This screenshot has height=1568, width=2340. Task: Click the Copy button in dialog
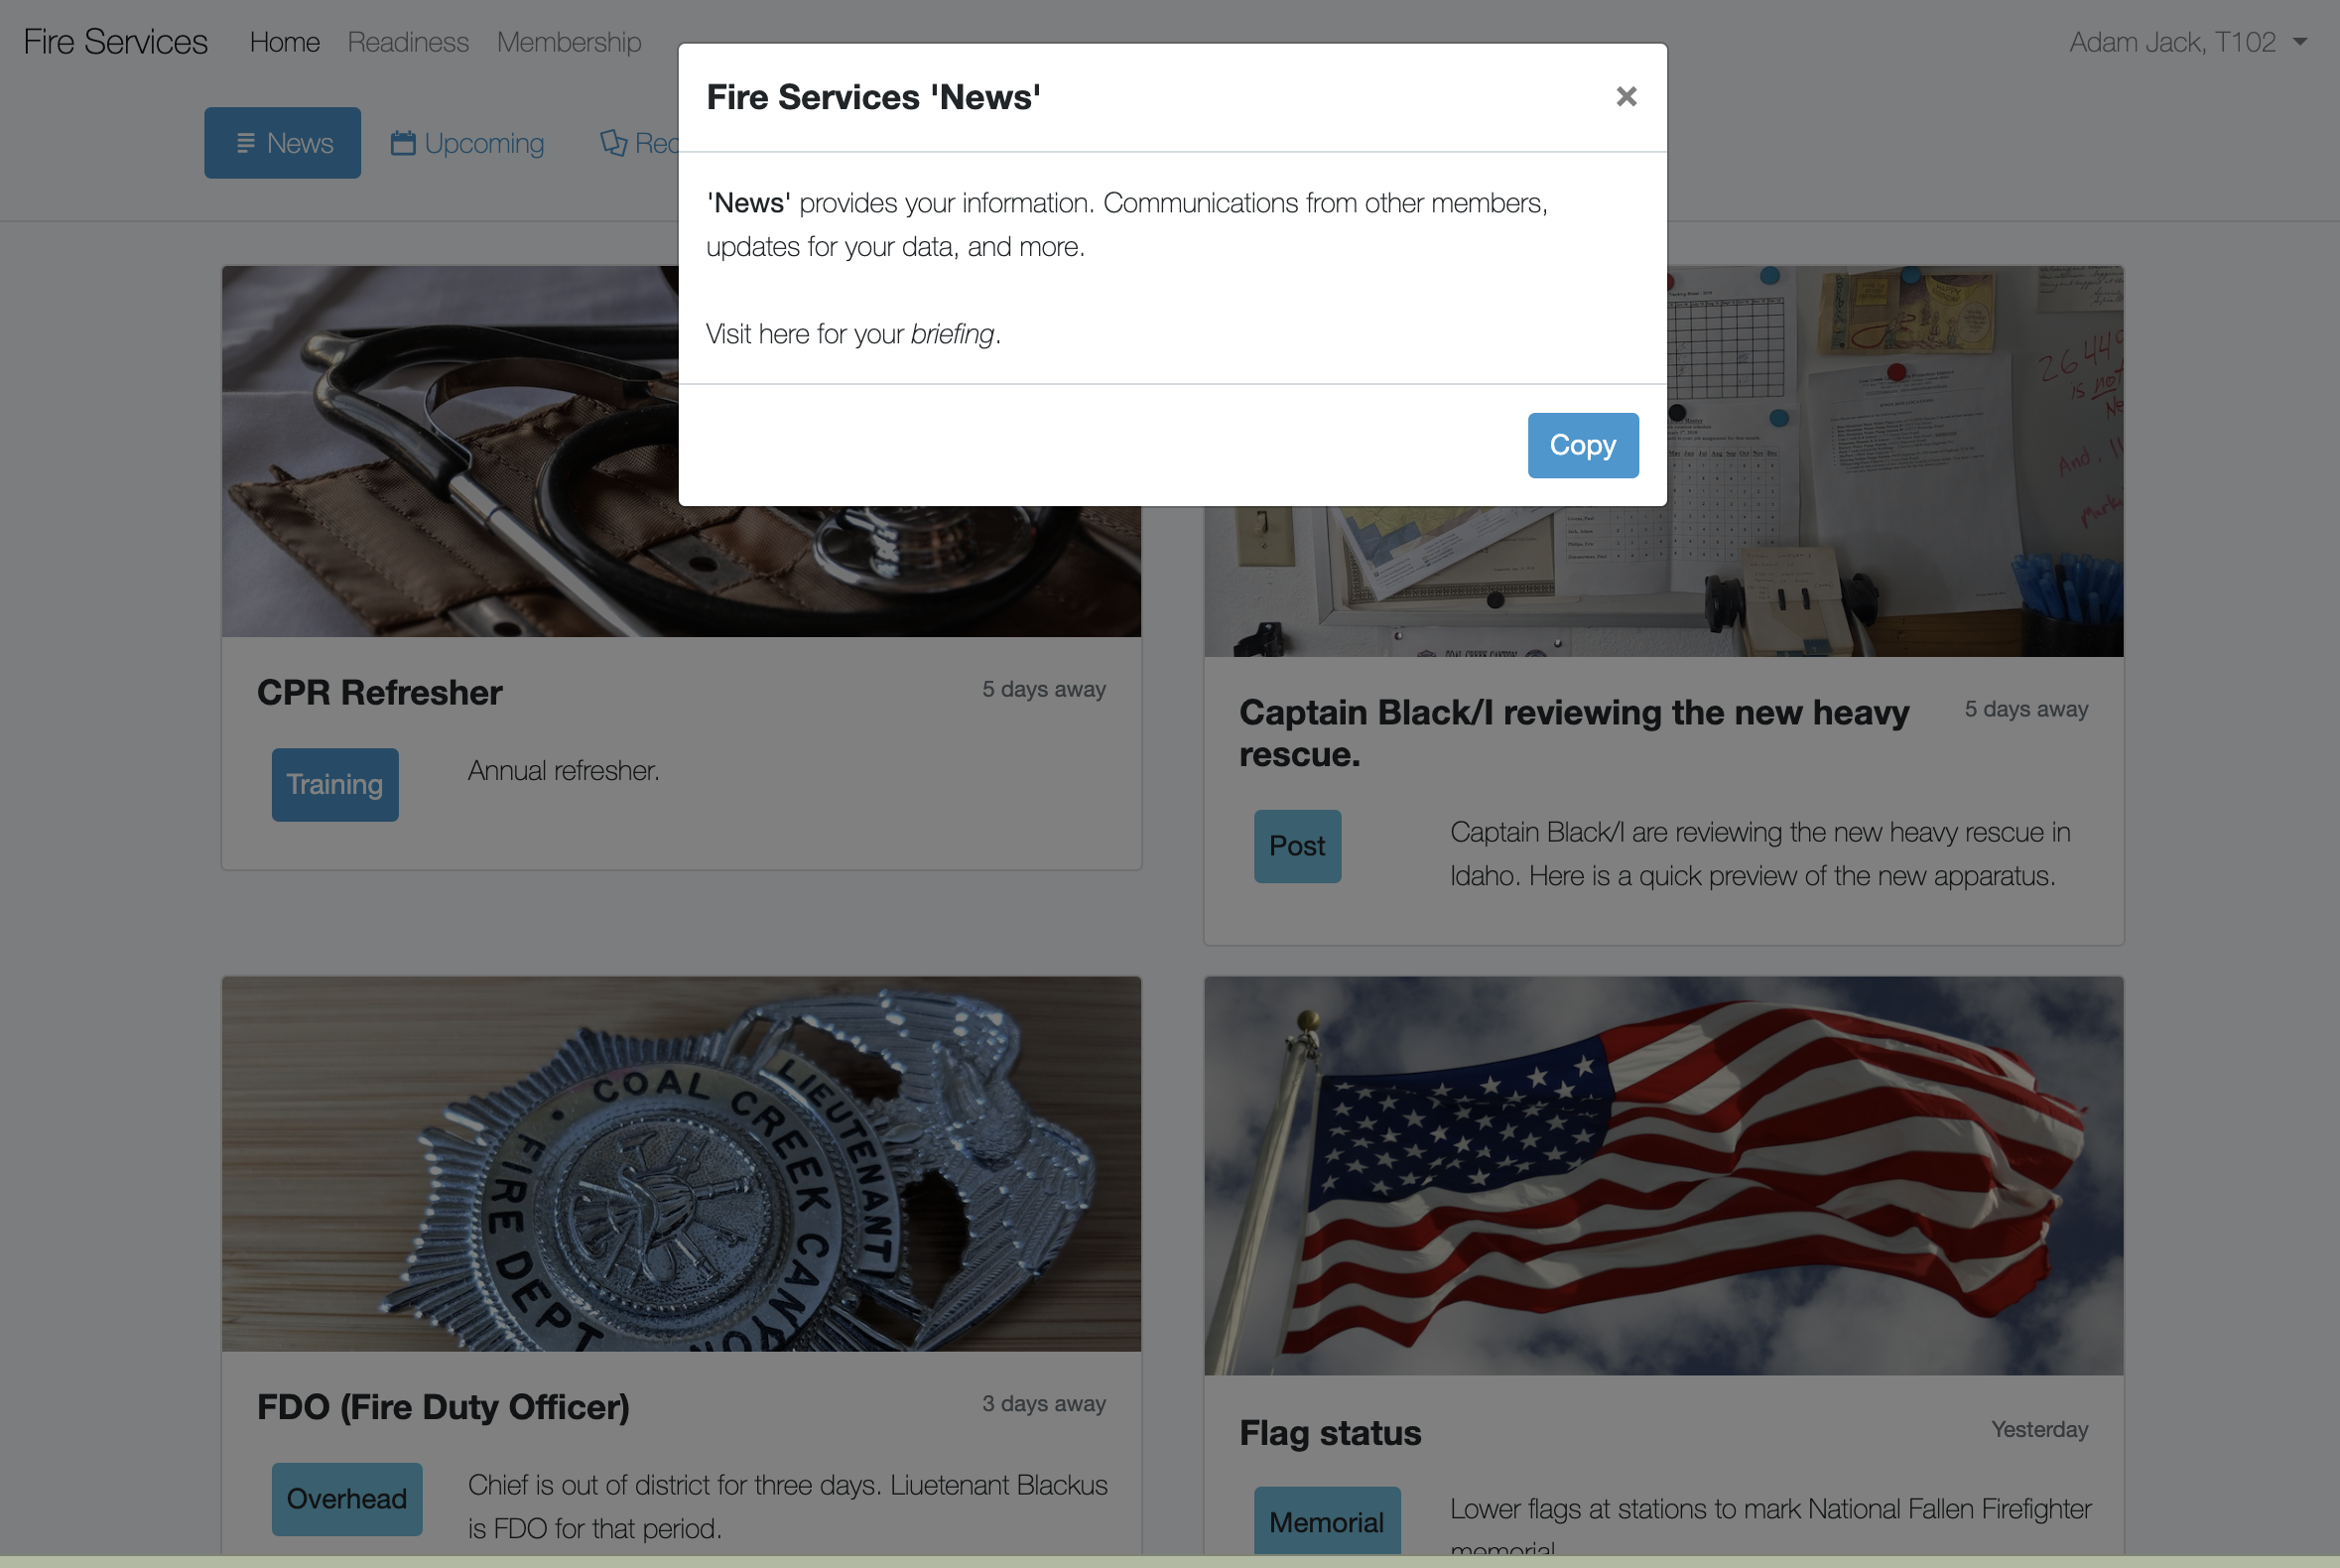tap(1582, 445)
